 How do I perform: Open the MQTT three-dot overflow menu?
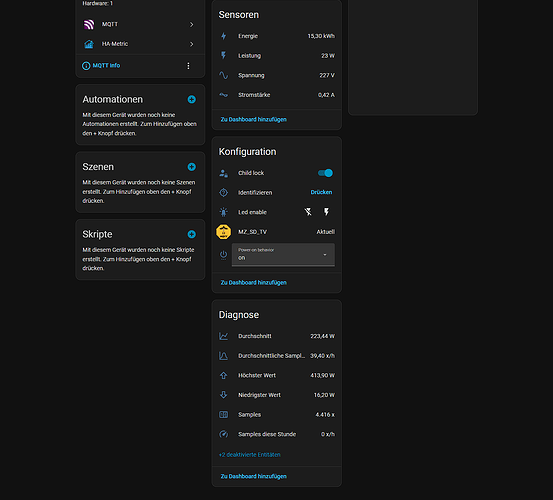pos(188,66)
